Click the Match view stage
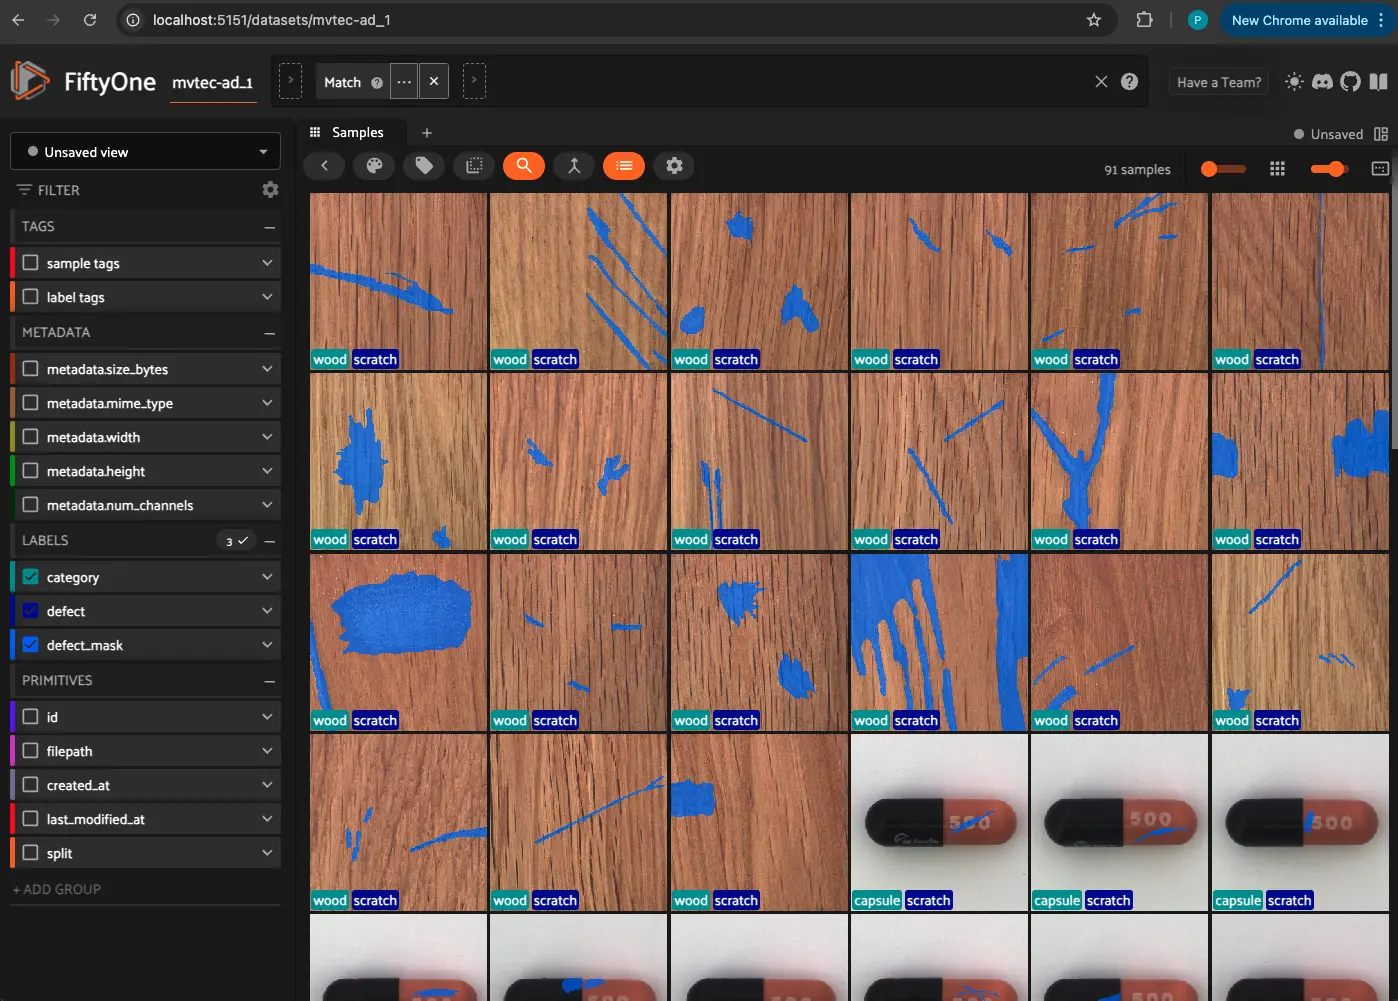The height and width of the screenshot is (1001, 1398). tap(342, 82)
